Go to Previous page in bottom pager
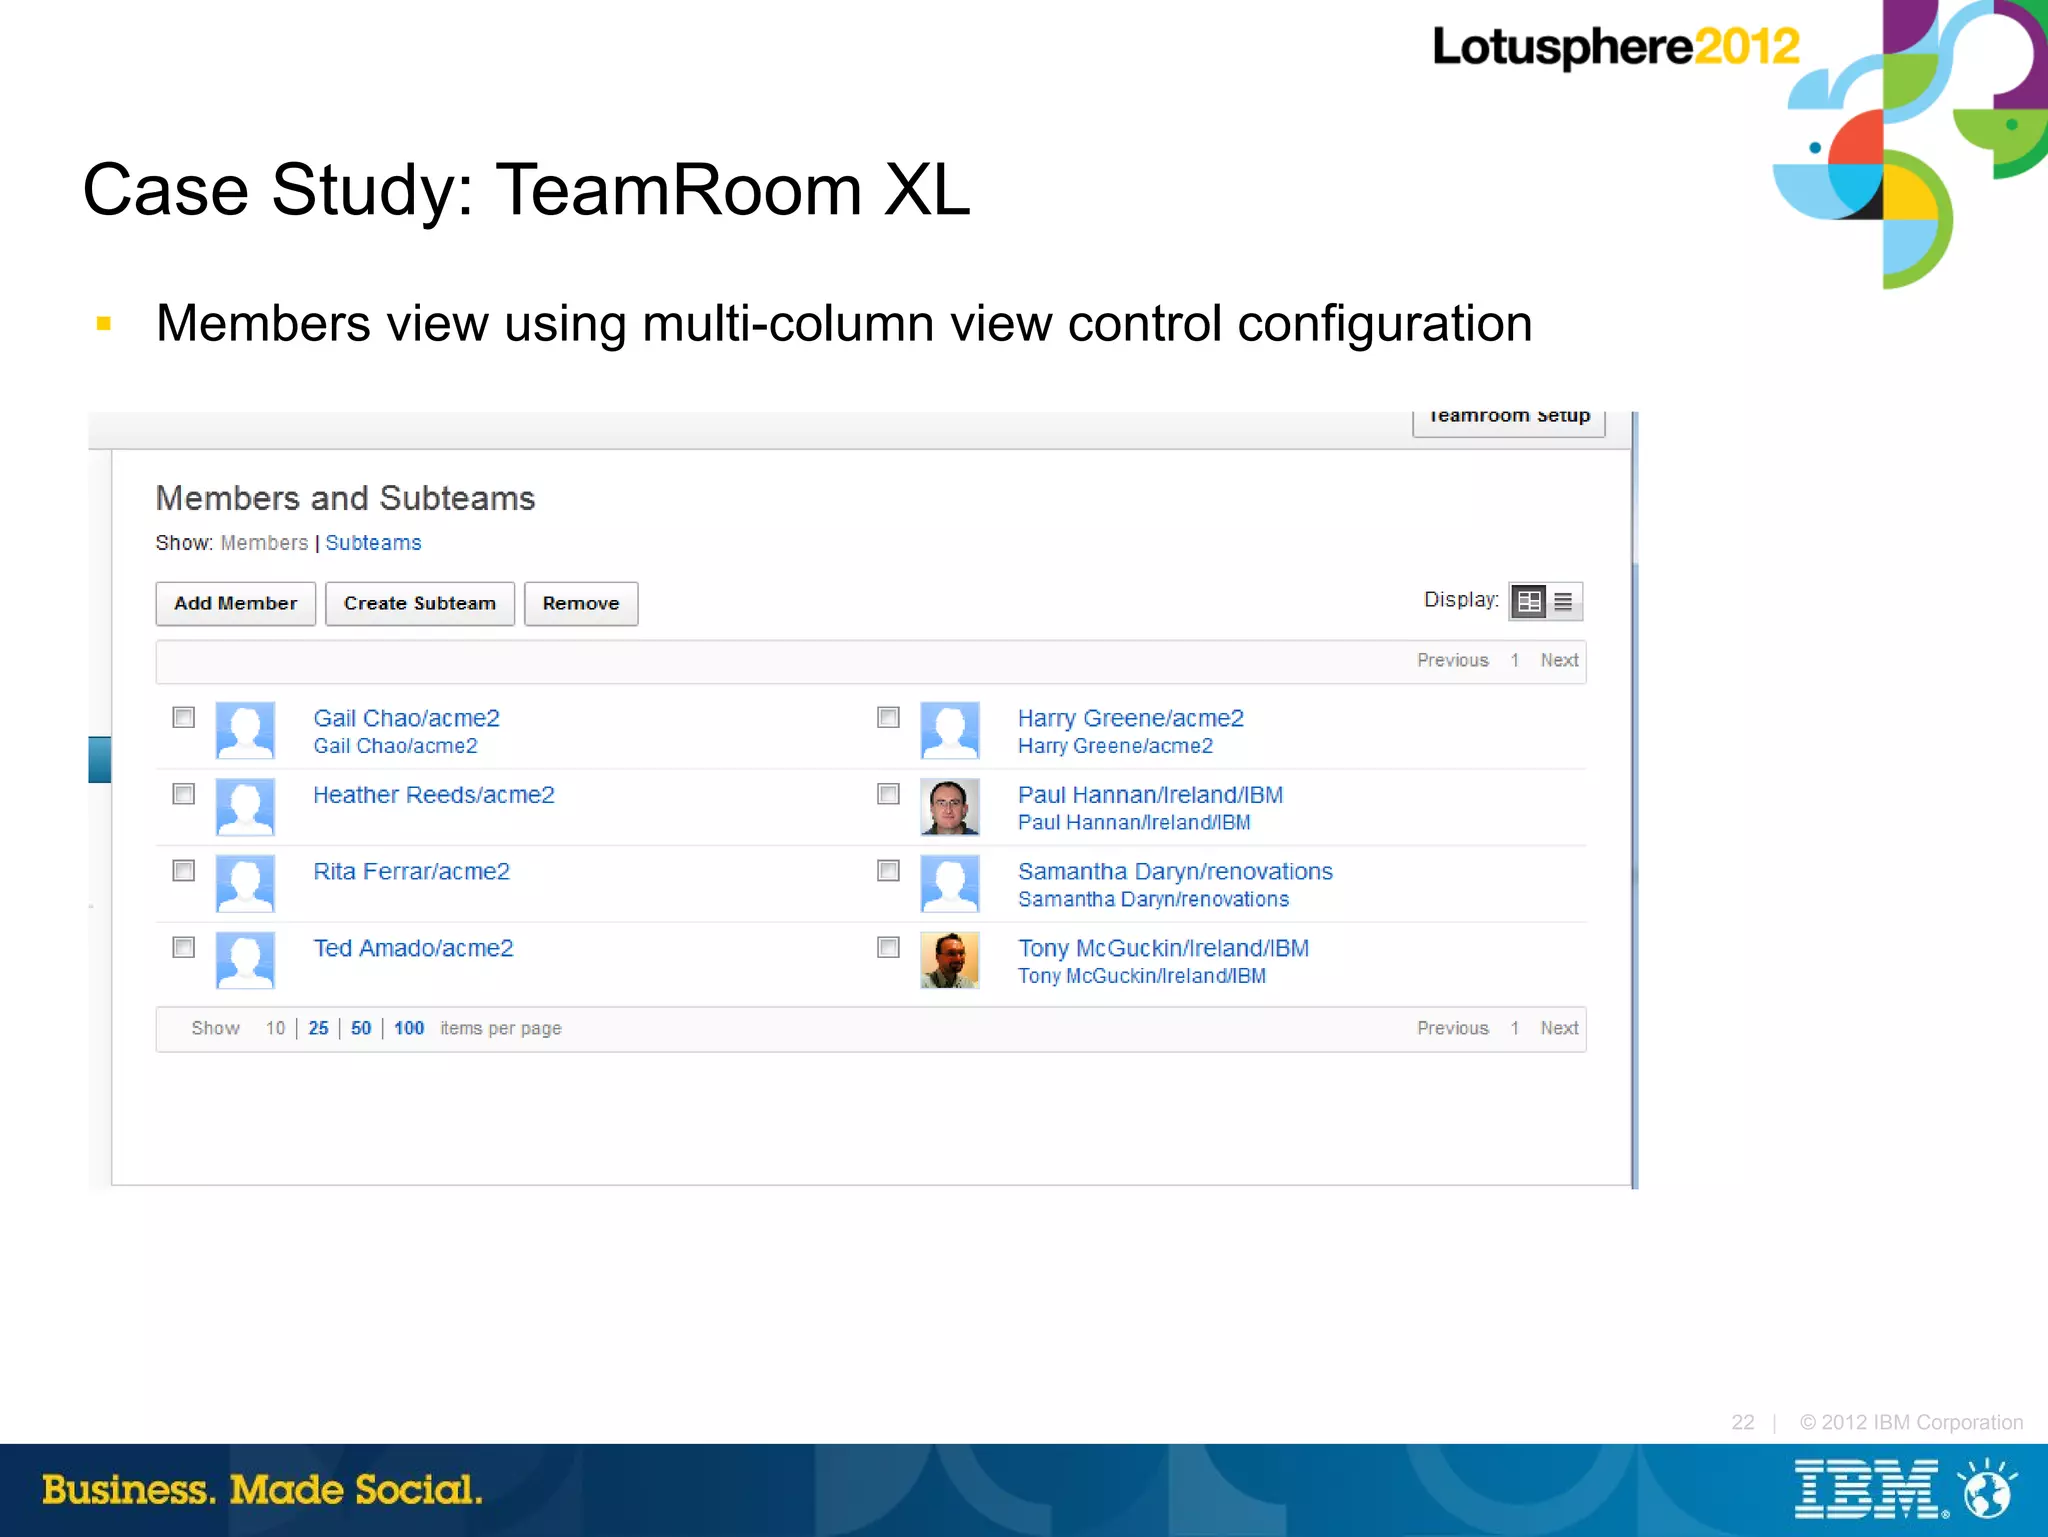The height and width of the screenshot is (1537, 2048). pos(1452,1028)
